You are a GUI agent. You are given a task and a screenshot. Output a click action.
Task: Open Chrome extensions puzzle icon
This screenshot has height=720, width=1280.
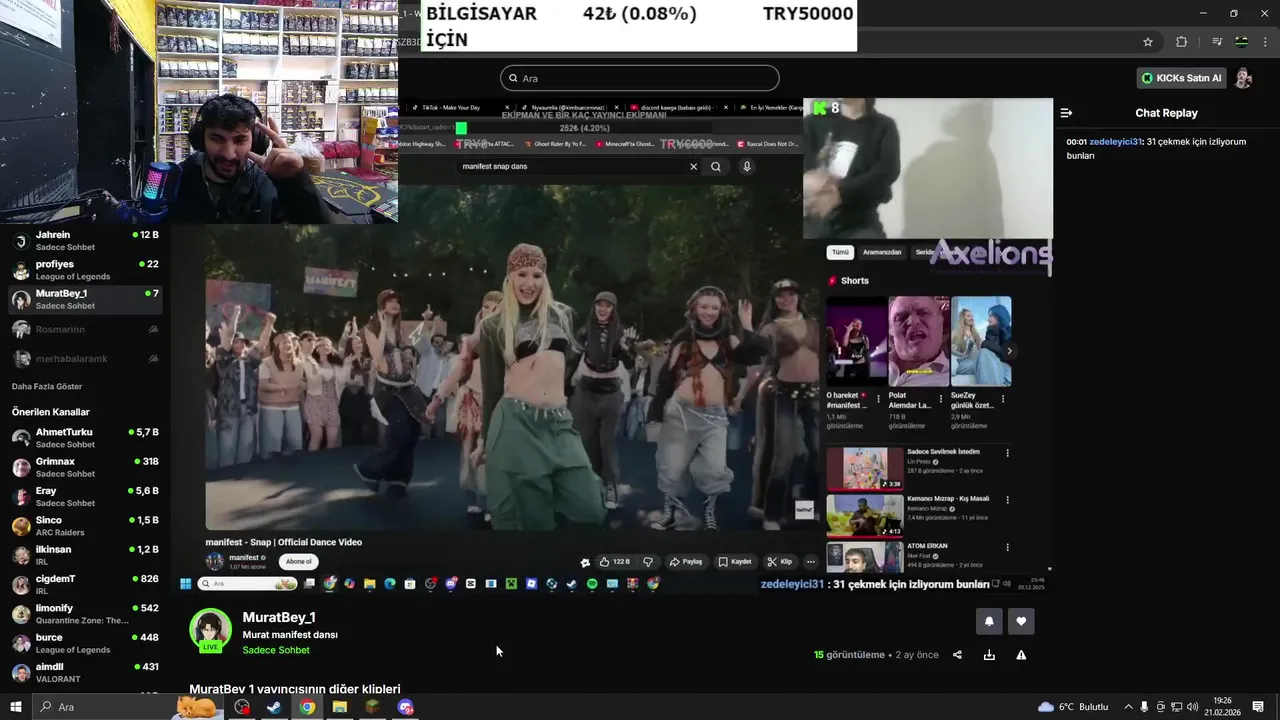[x=1181, y=42]
